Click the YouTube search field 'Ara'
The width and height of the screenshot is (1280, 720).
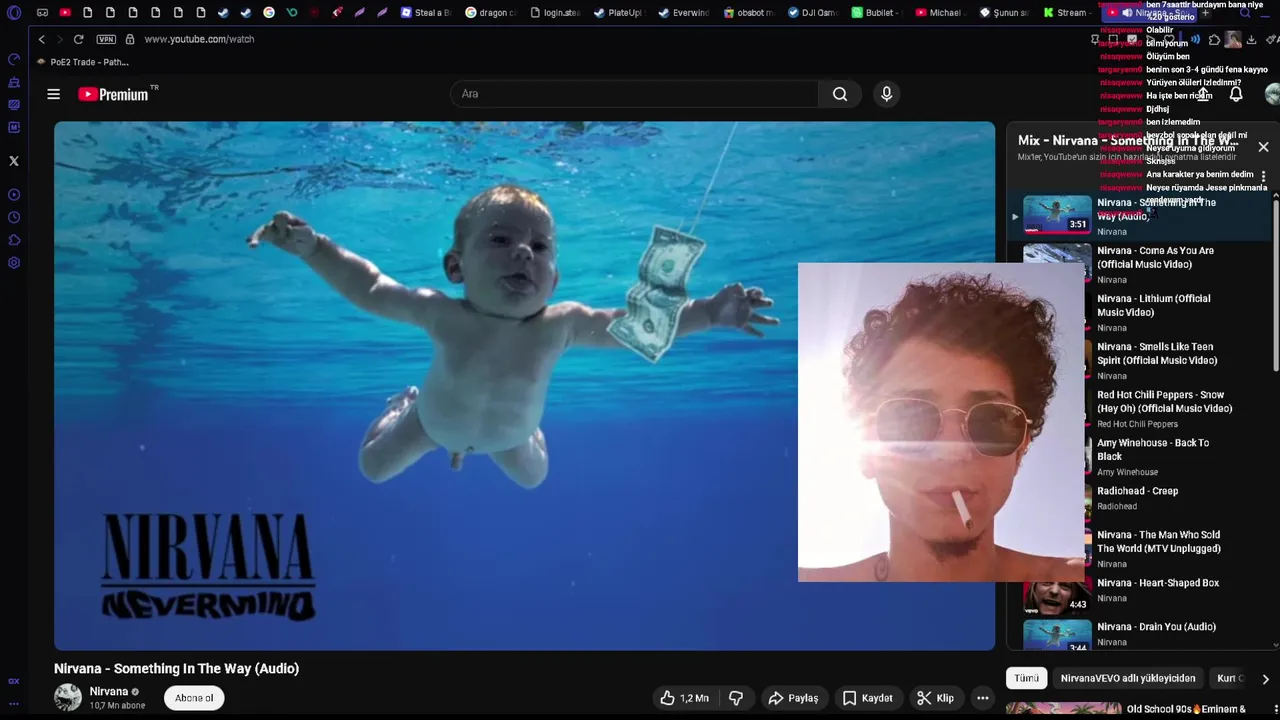[x=634, y=94]
